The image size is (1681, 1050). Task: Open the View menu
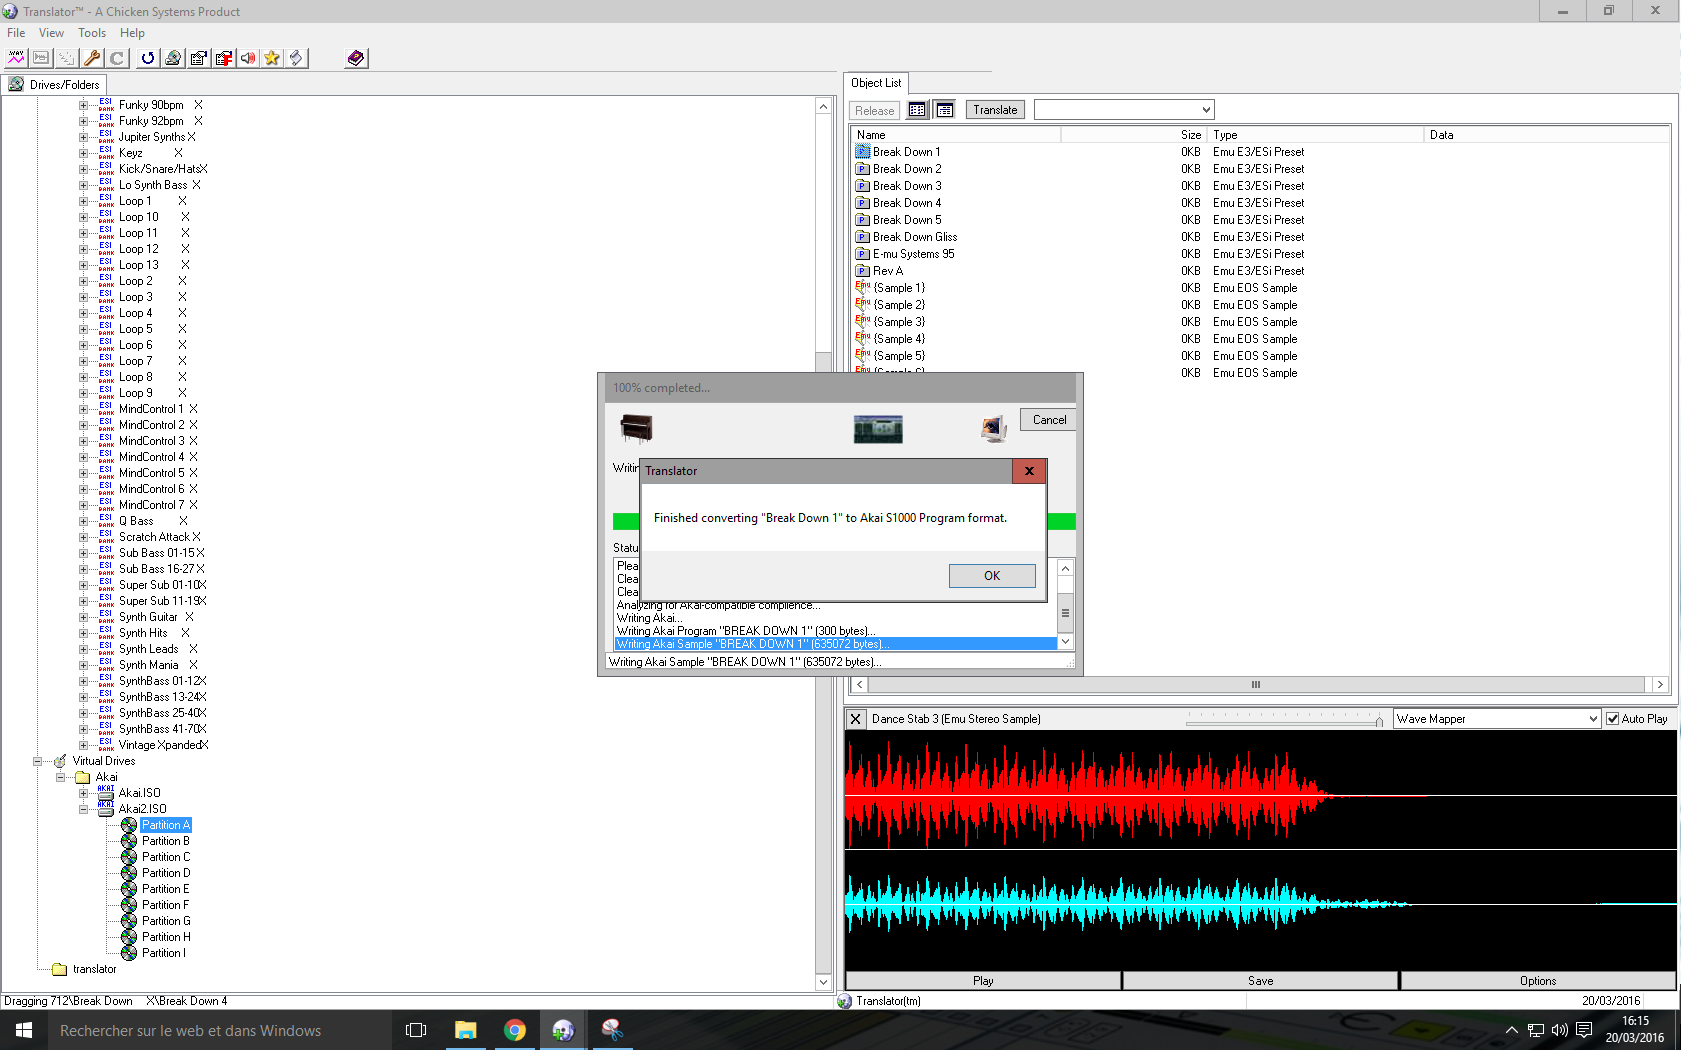(51, 33)
